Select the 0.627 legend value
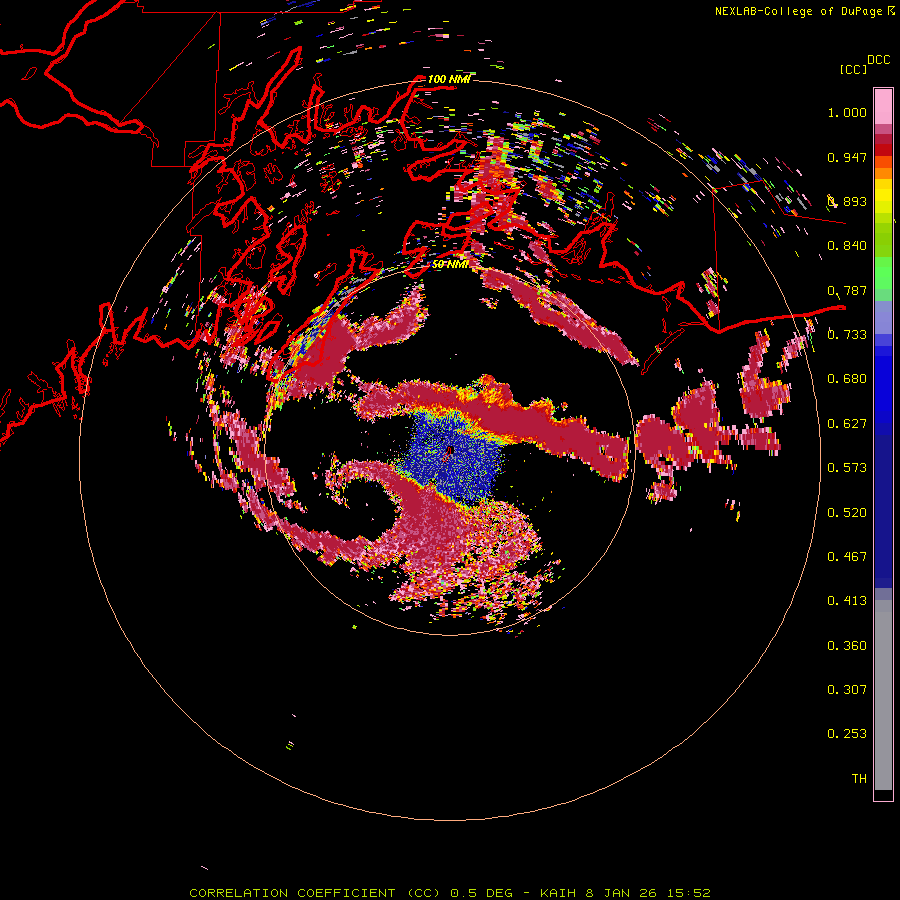The image size is (900, 900). click(x=847, y=424)
